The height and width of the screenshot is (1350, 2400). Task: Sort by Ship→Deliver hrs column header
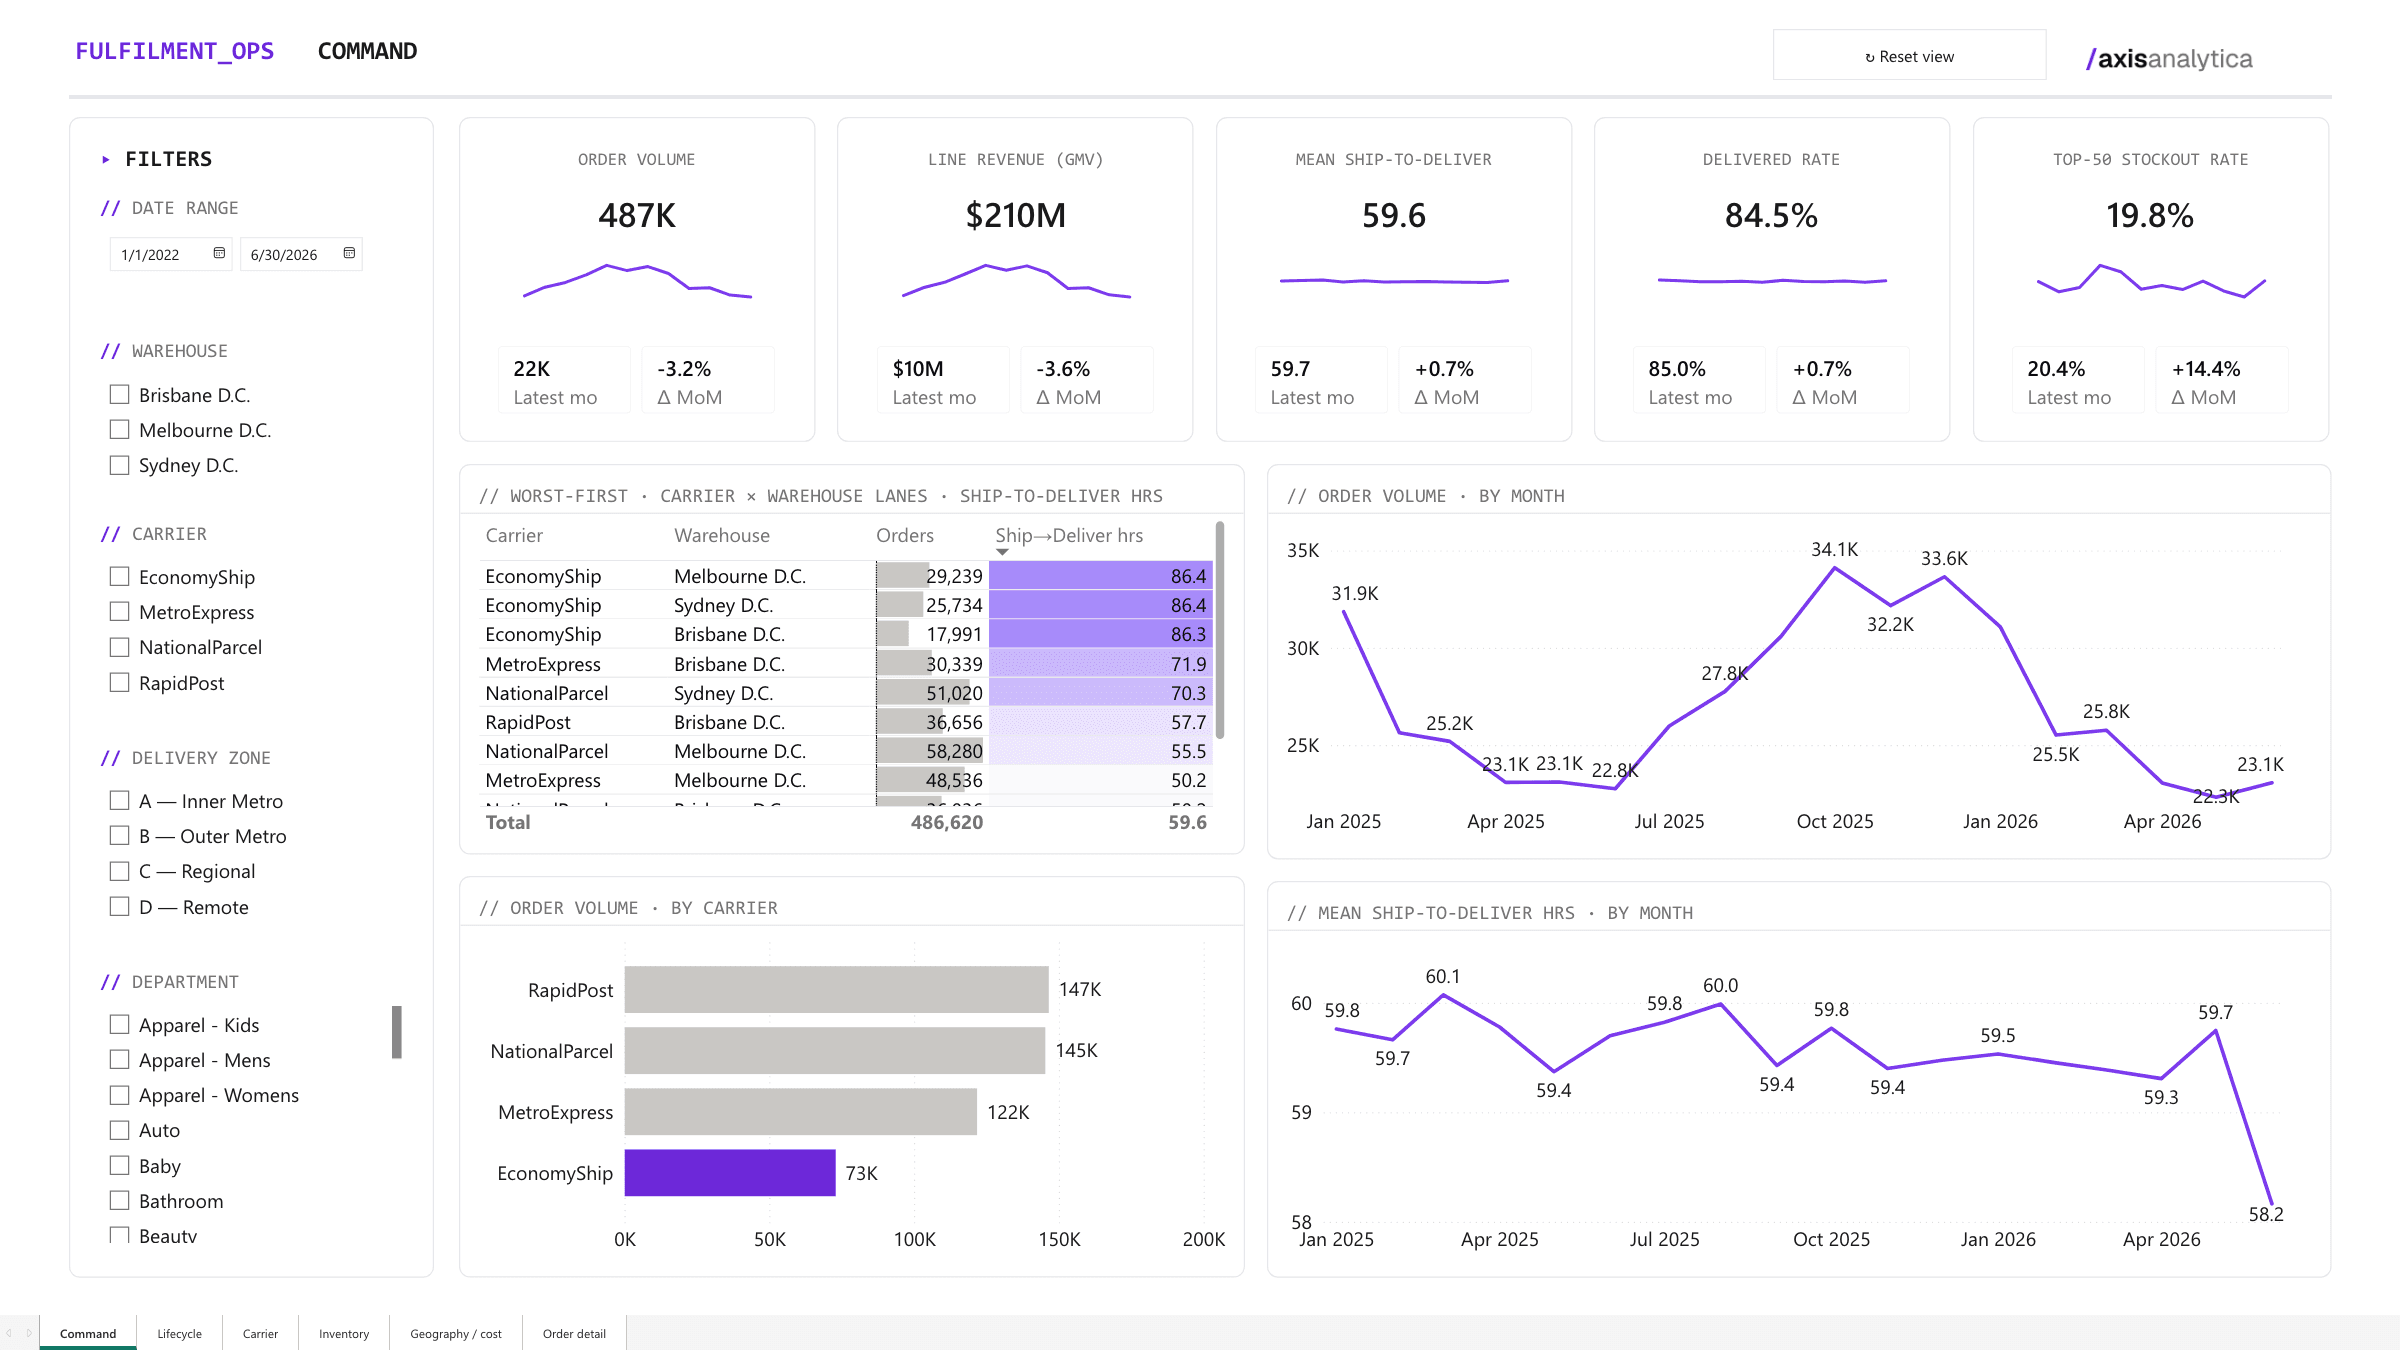click(1069, 536)
